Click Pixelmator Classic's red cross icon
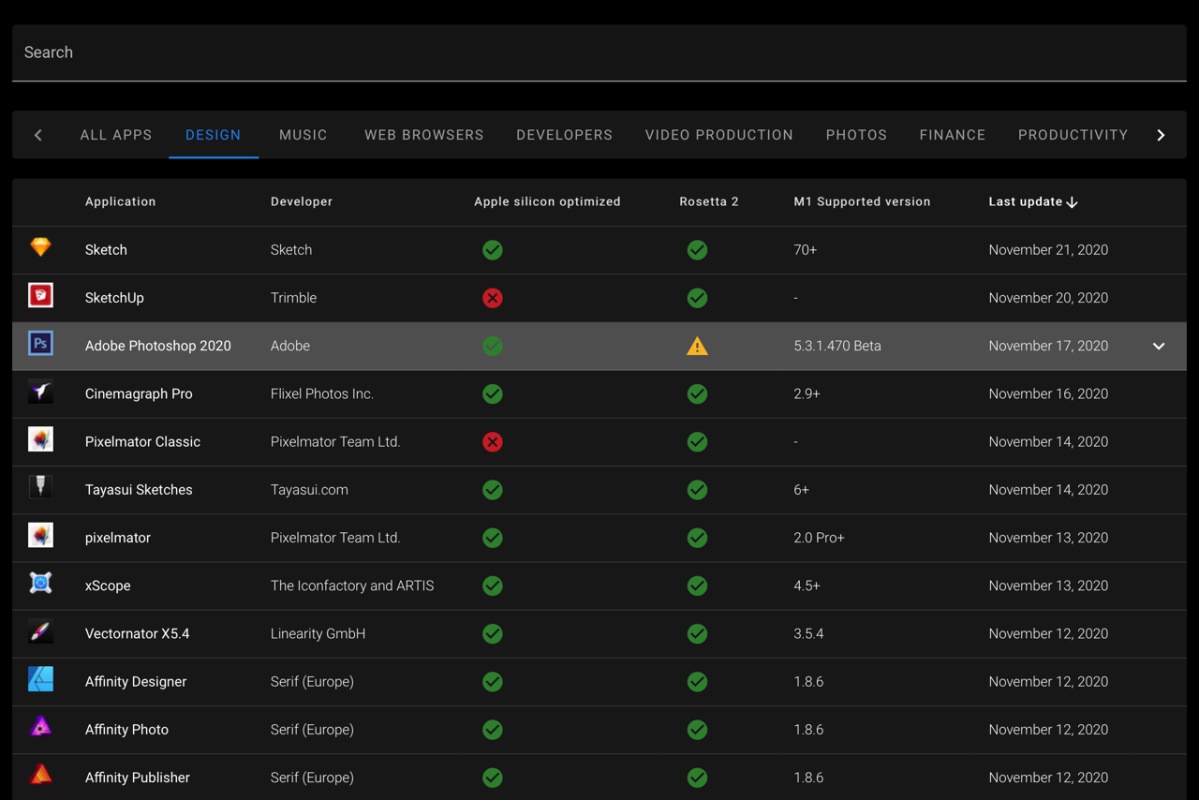The image size is (1199, 800). [x=492, y=442]
